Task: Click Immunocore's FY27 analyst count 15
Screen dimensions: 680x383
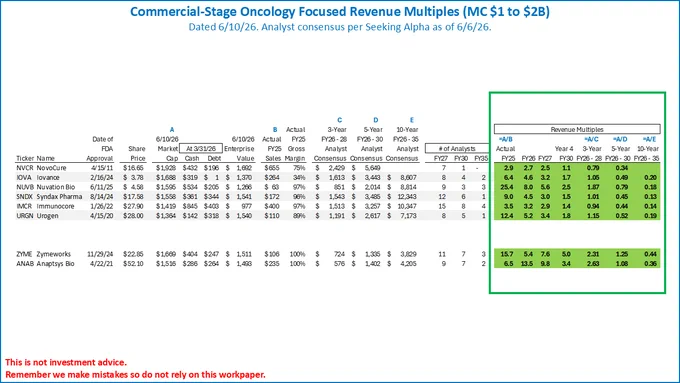Action: pyautogui.click(x=442, y=206)
